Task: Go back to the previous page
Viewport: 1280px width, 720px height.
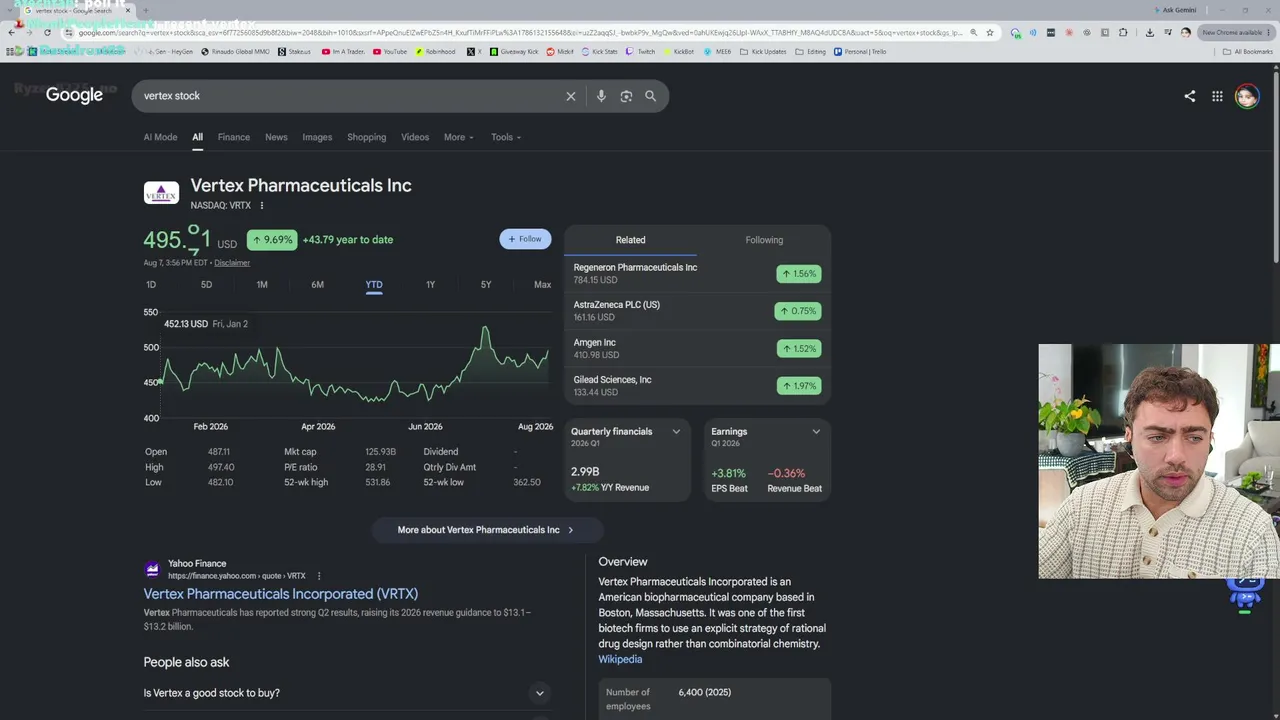Action: tap(11, 32)
